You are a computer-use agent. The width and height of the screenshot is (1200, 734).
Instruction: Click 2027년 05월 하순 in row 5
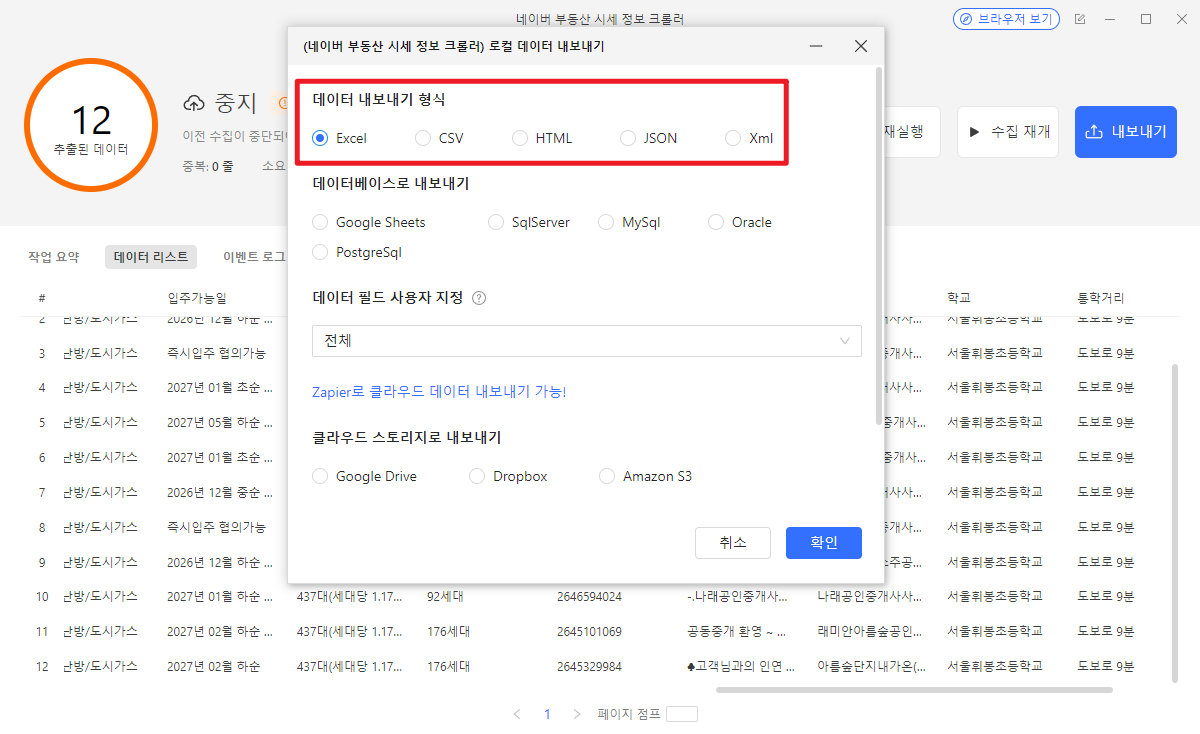[219, 422]
